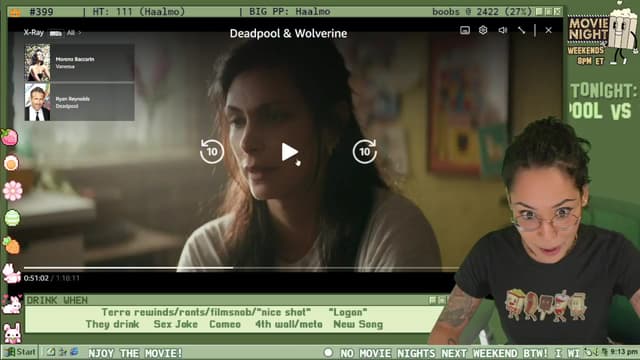The image size is (640, 360).
Task: Minimize the top overlay window
Action: click(539, 11)
